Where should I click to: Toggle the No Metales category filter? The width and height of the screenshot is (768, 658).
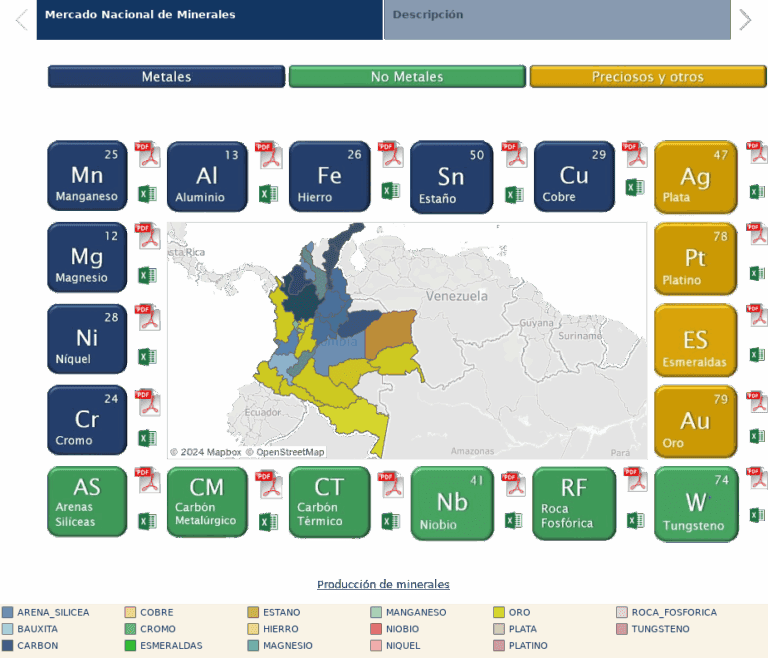[406, 77]
